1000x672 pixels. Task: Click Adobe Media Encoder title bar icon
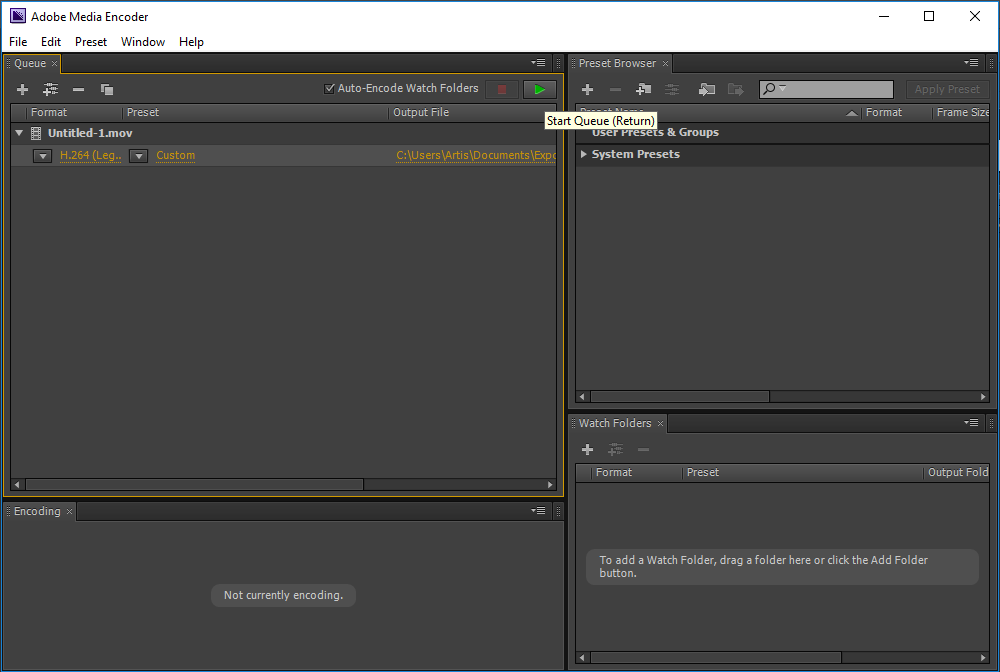pyautogui.click(x=18, y=16)
